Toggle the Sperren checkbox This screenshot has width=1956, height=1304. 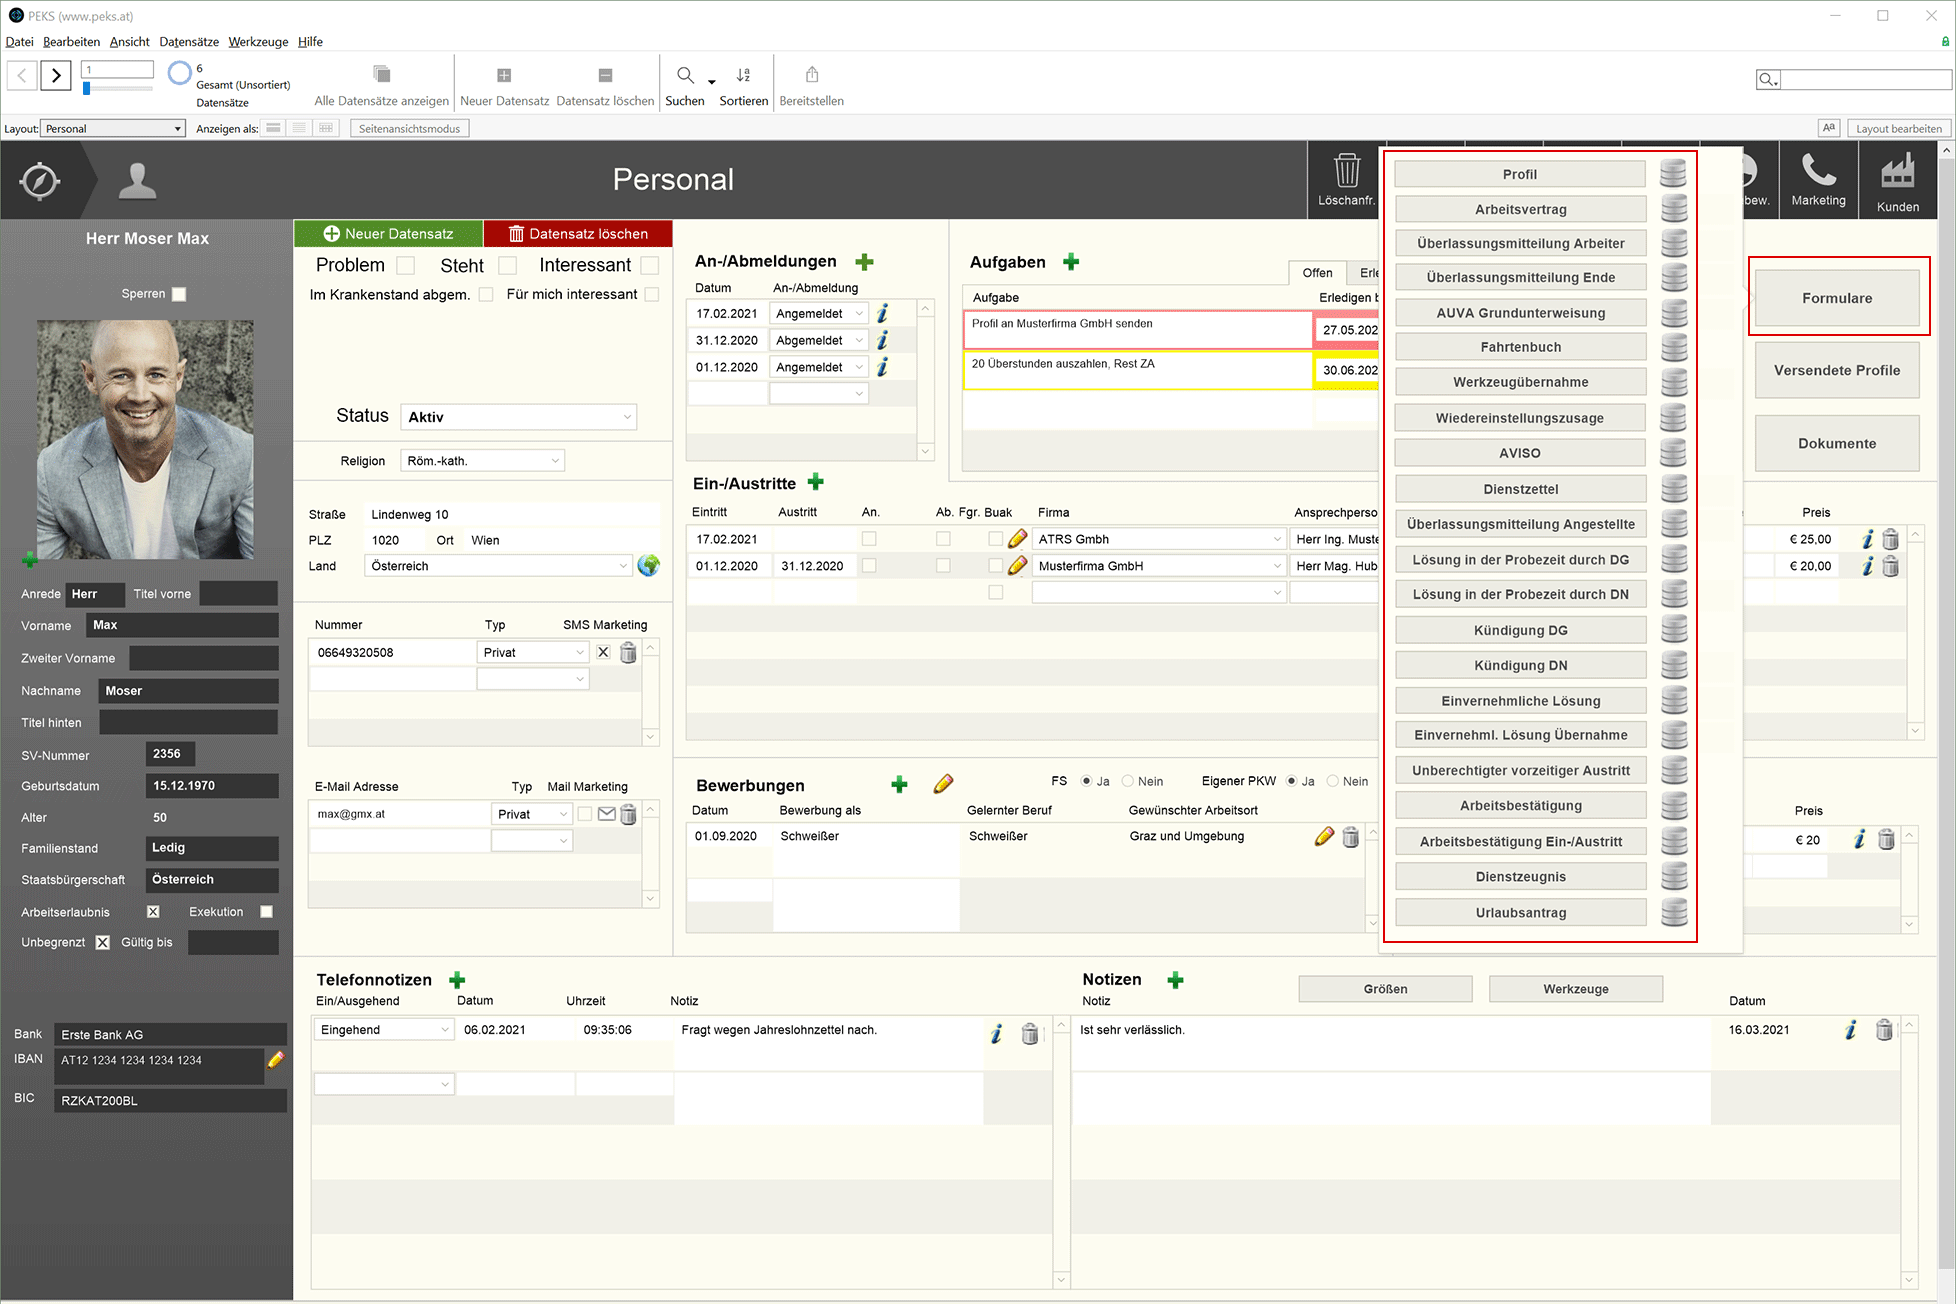click(x=179, y=294)
